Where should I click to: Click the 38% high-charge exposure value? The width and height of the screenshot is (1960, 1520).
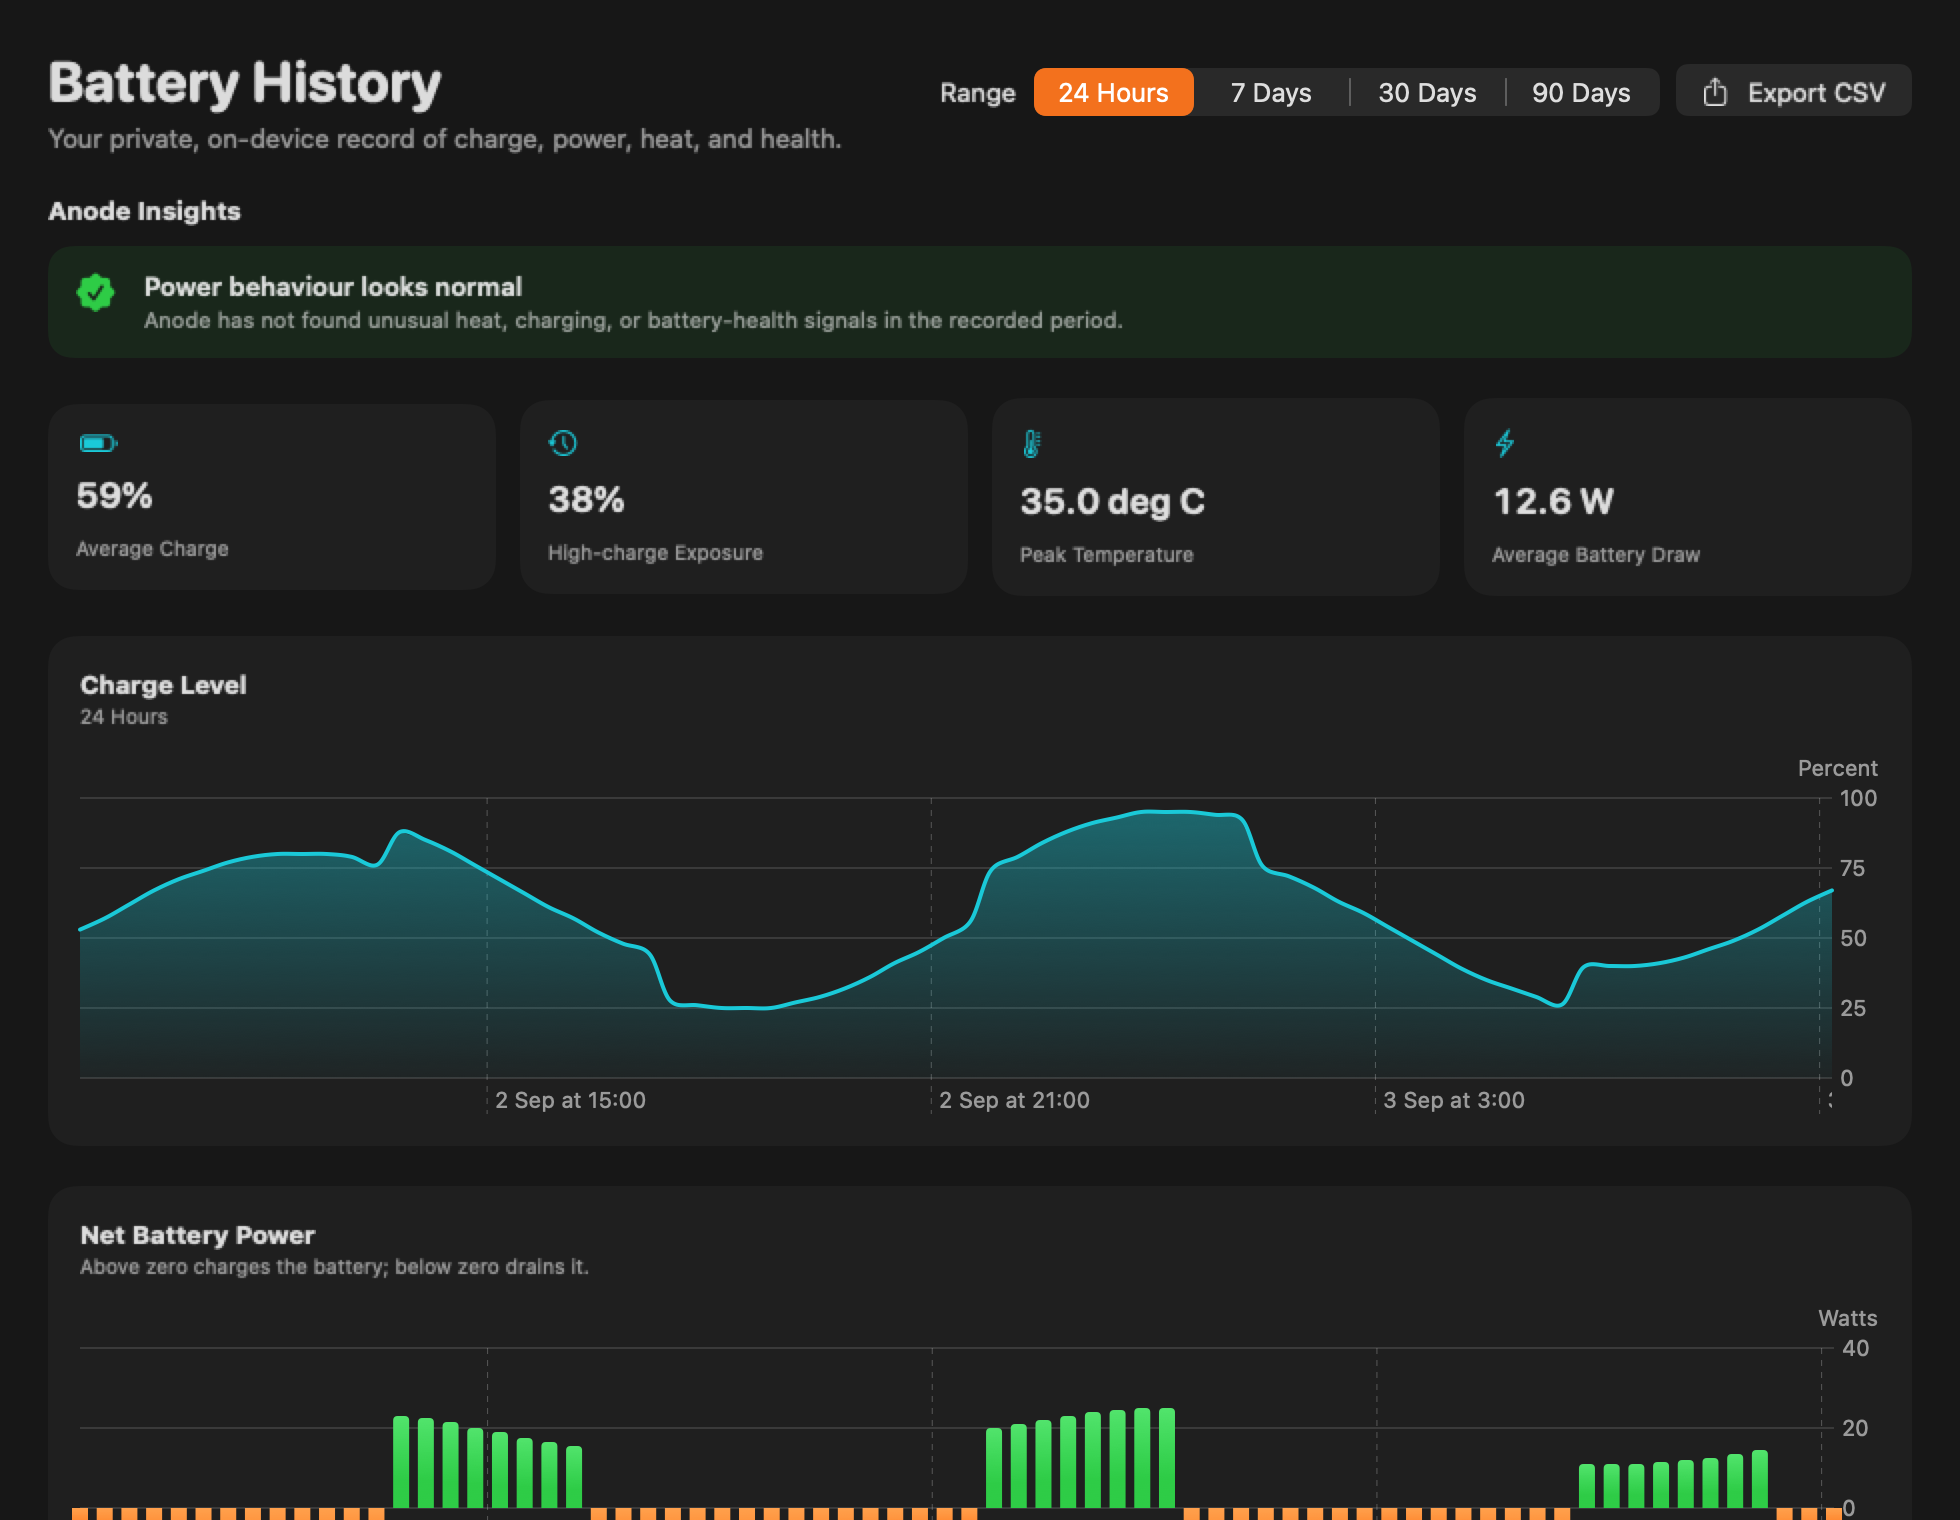[586, 500]
